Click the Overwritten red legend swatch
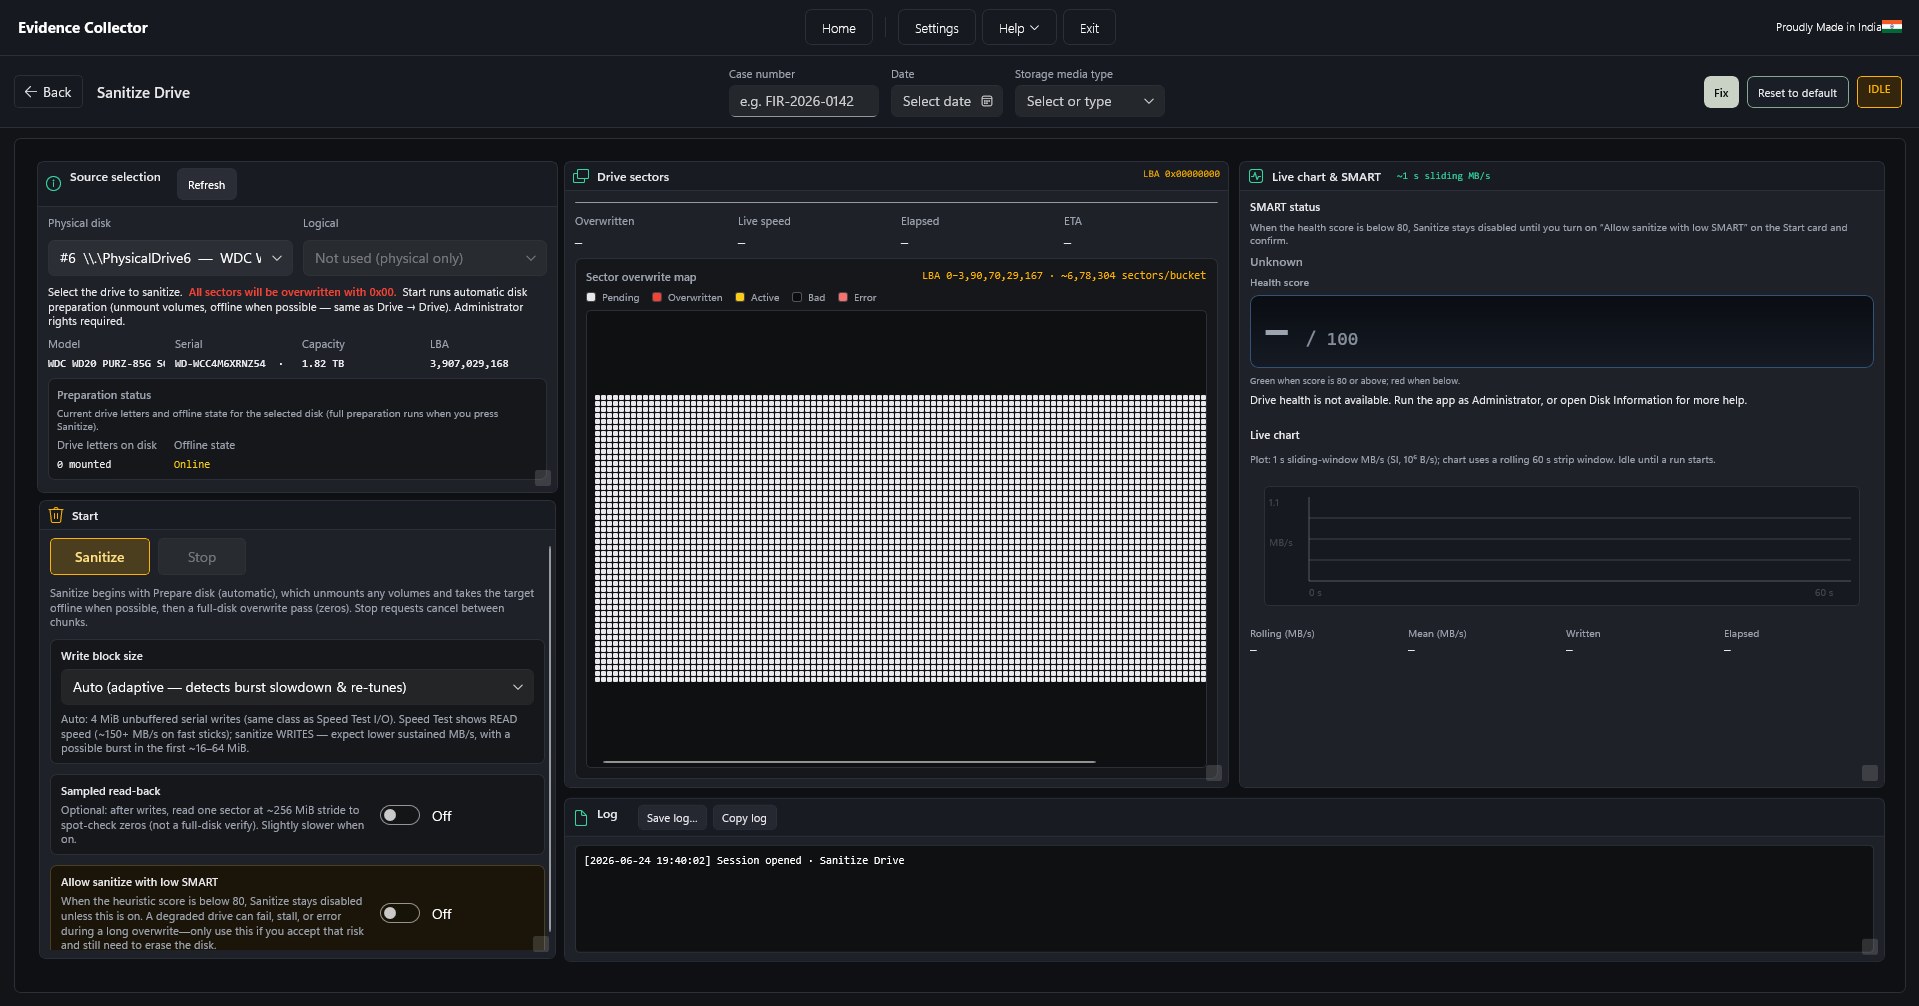Viewport: 1919px width, 1006px height. 657,297
